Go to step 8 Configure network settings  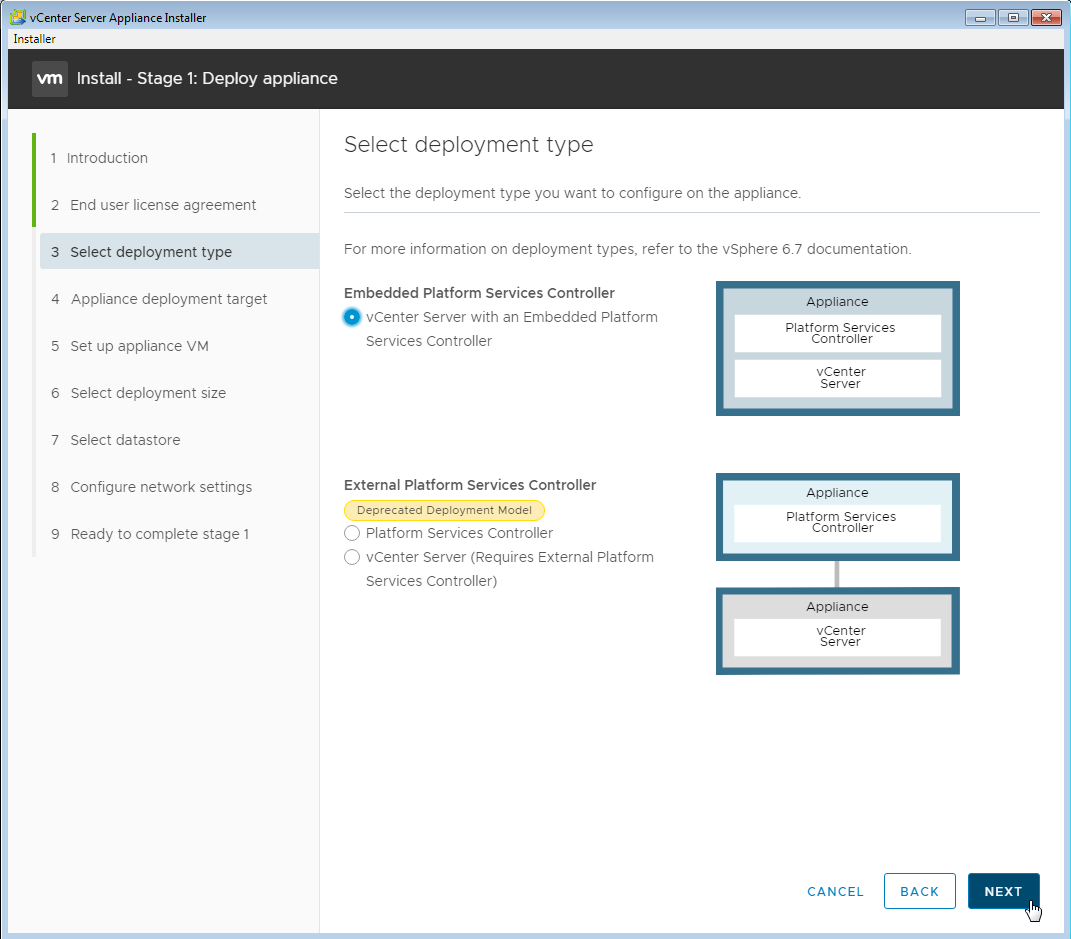161,487
